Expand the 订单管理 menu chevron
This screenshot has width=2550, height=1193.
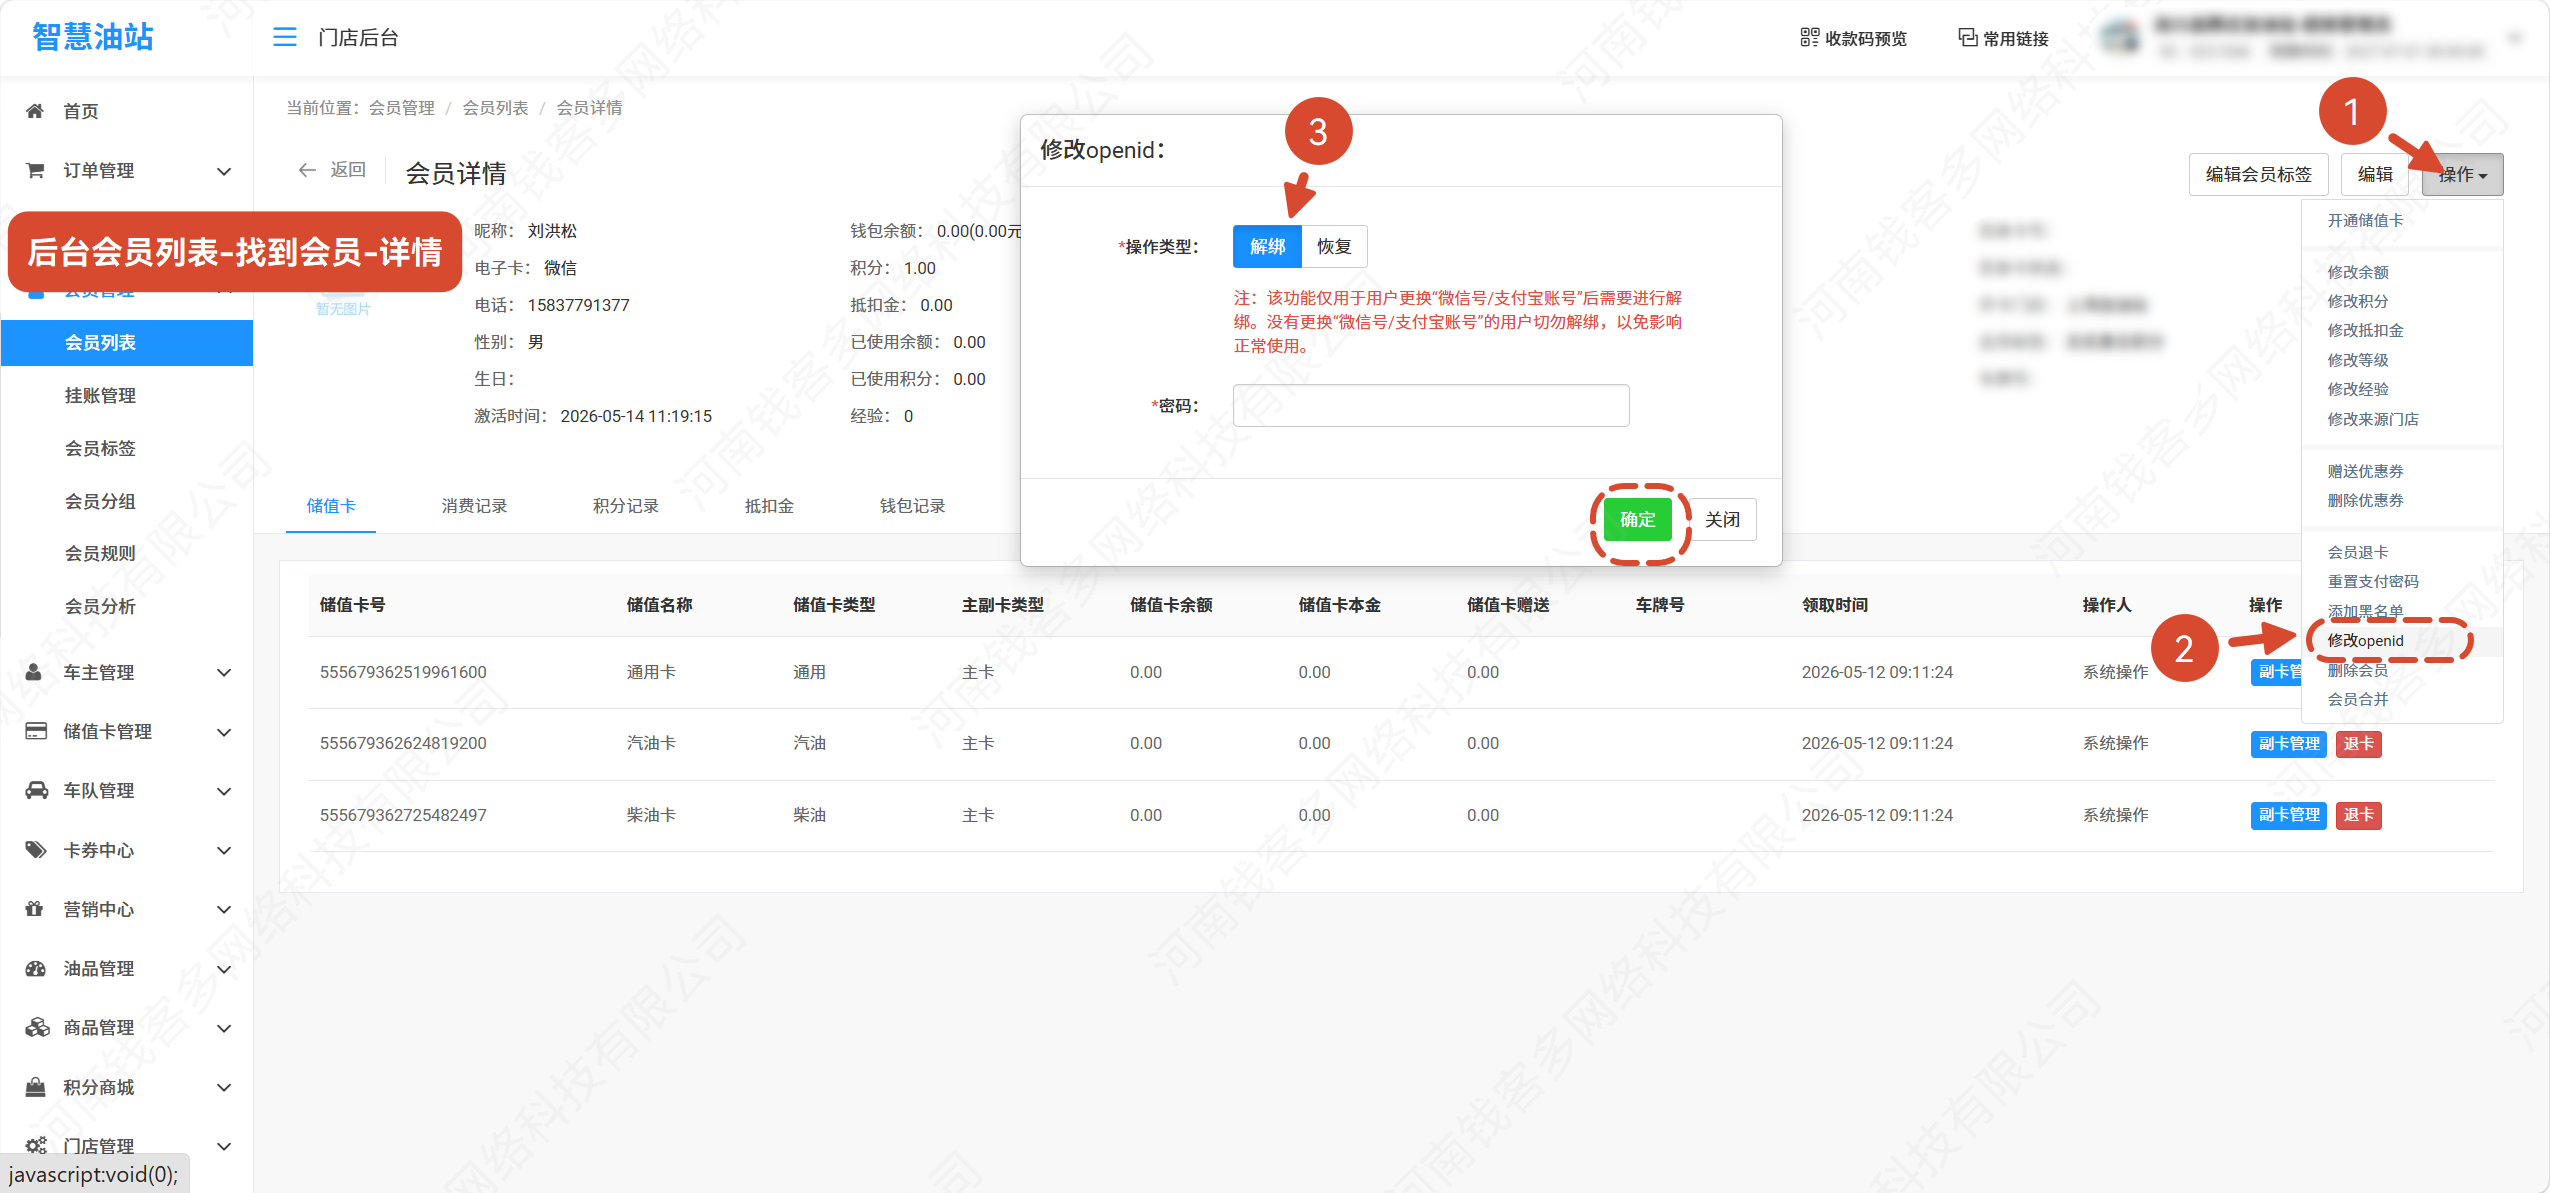pyautogui.click(x=224, y=171)
